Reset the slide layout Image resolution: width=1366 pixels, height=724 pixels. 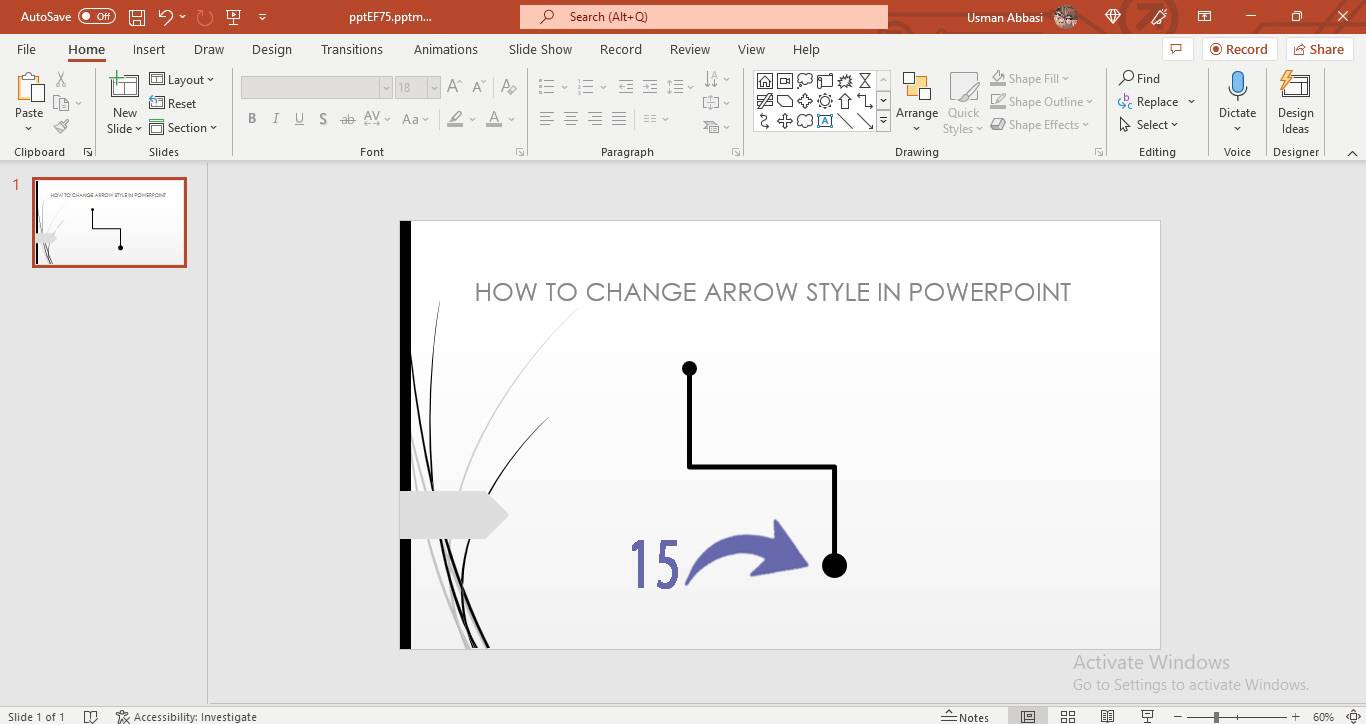[173, 104]
